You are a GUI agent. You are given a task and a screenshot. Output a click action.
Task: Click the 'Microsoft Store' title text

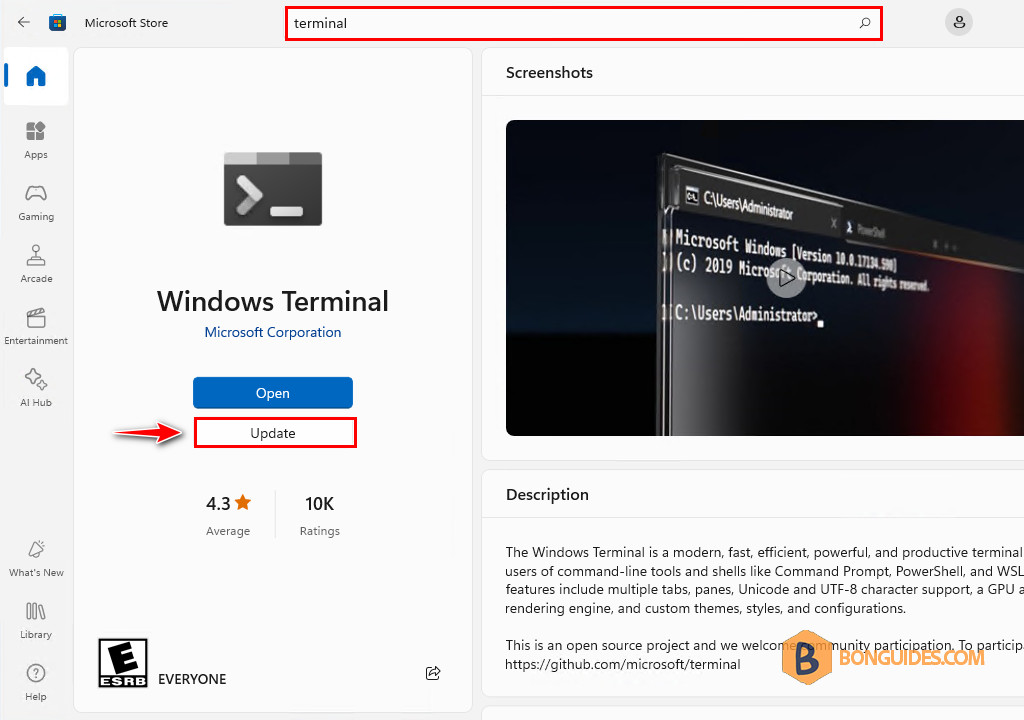point(126,23)
